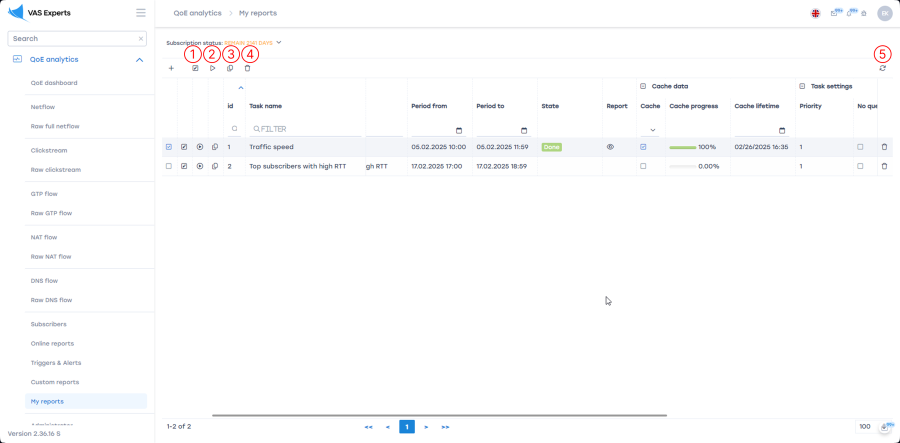Expand the Subscription status dropdown

[279, 43]
